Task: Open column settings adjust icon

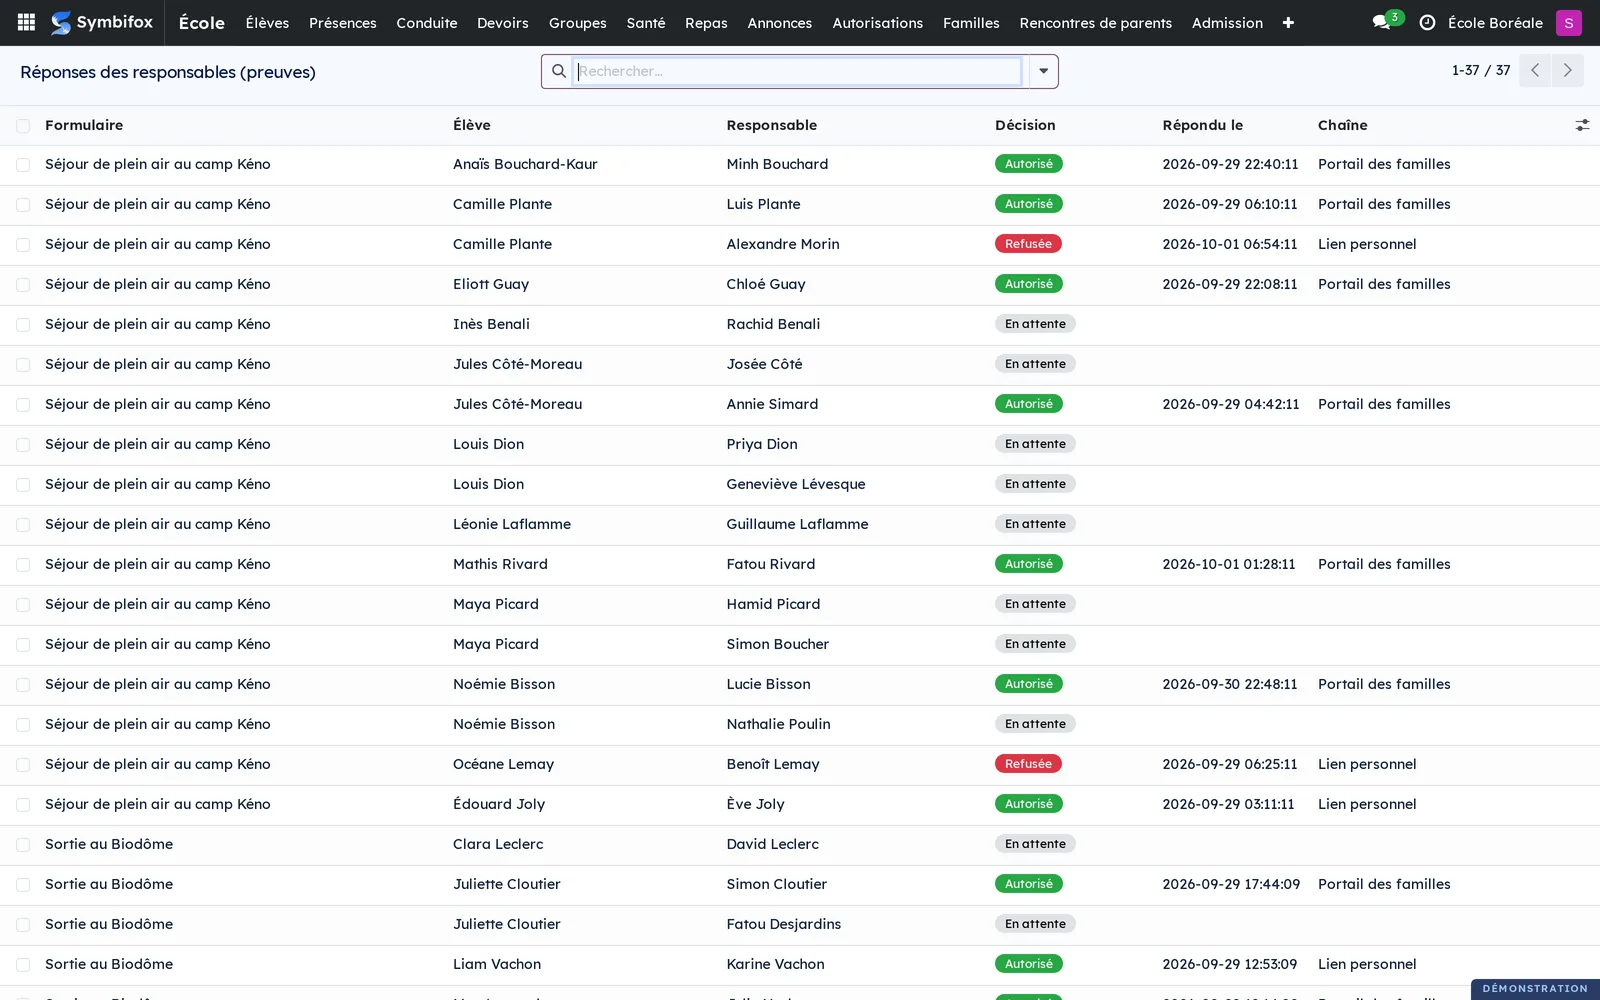Action: coord(1582,125)
